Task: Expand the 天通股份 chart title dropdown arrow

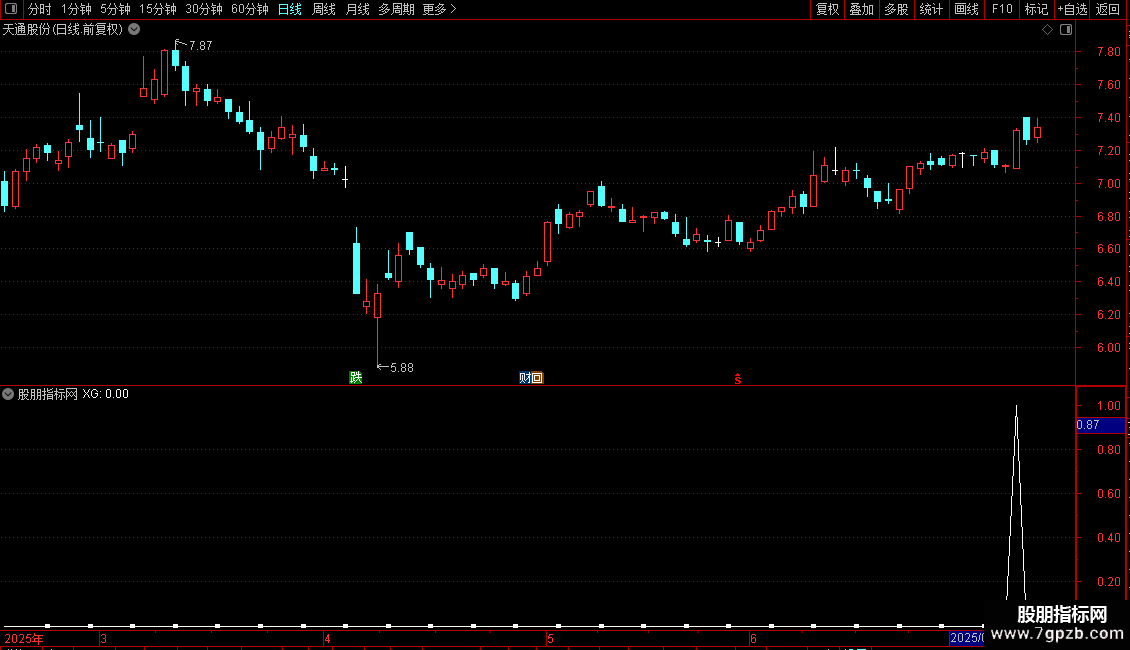Action: pos(134,30)
